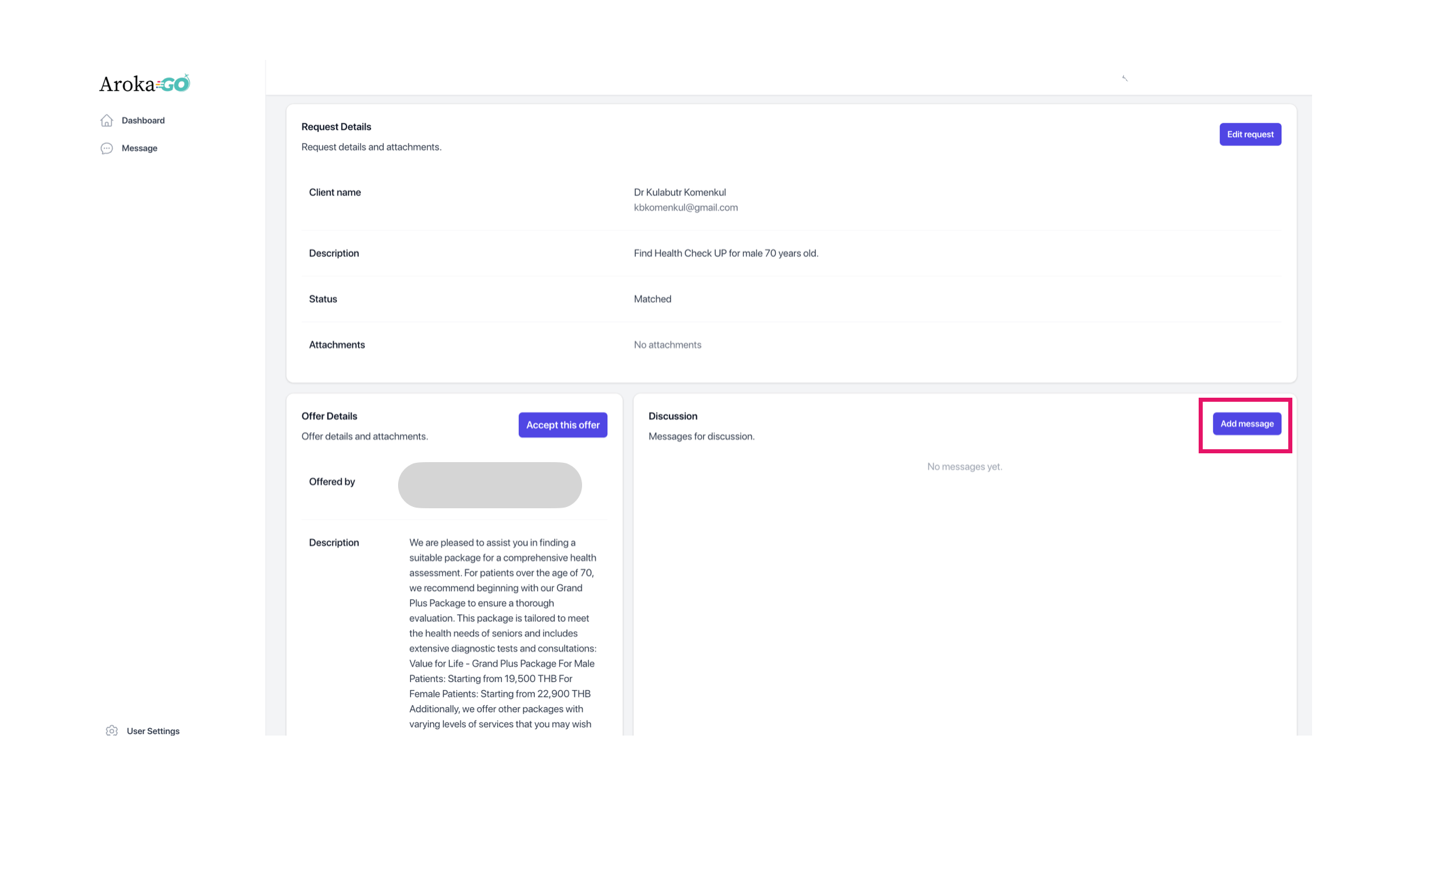Screen dimensions: 1429x870
Task: Click the Add message button
Action: click(1246, 424)
